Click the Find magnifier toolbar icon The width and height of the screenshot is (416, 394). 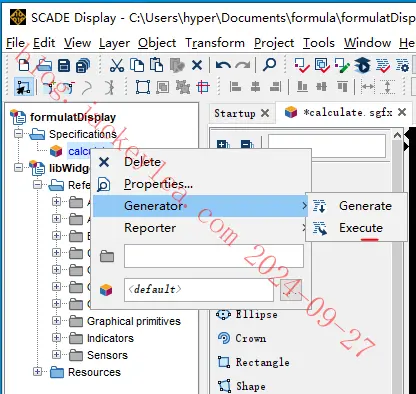pos(269,65)
